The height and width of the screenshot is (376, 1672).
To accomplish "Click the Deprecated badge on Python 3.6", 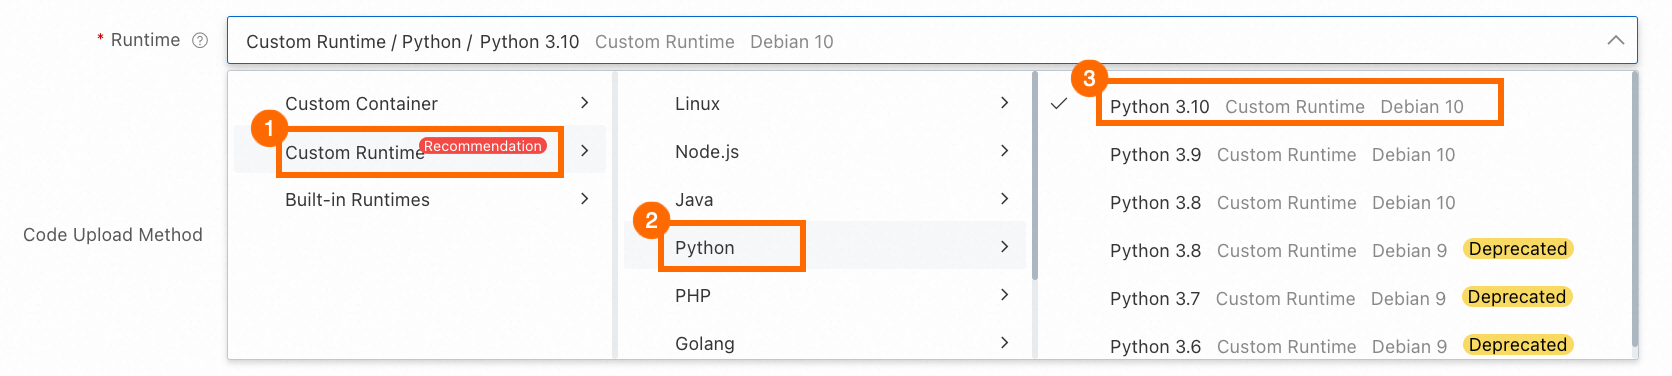I will pos(1518,345).
